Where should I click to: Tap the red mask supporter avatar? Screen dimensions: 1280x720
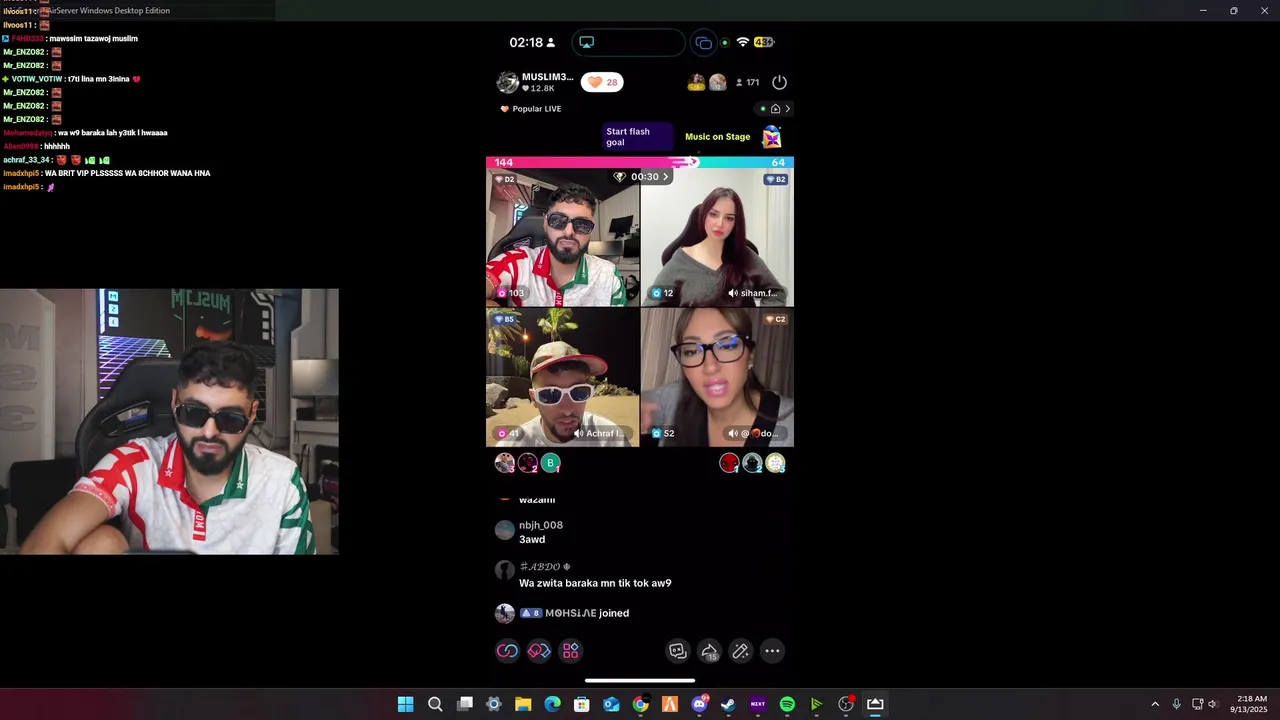pyautogui.click(x=729, y=462)
